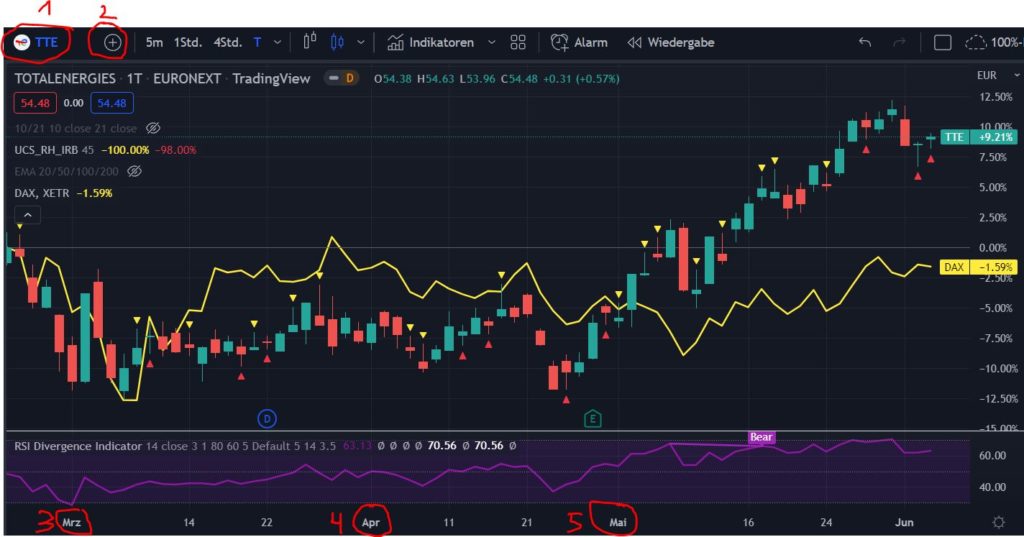Select the EMA 20/50/100/200 legend text
This screenshot has height=537, width=1024.
(67, 171)
